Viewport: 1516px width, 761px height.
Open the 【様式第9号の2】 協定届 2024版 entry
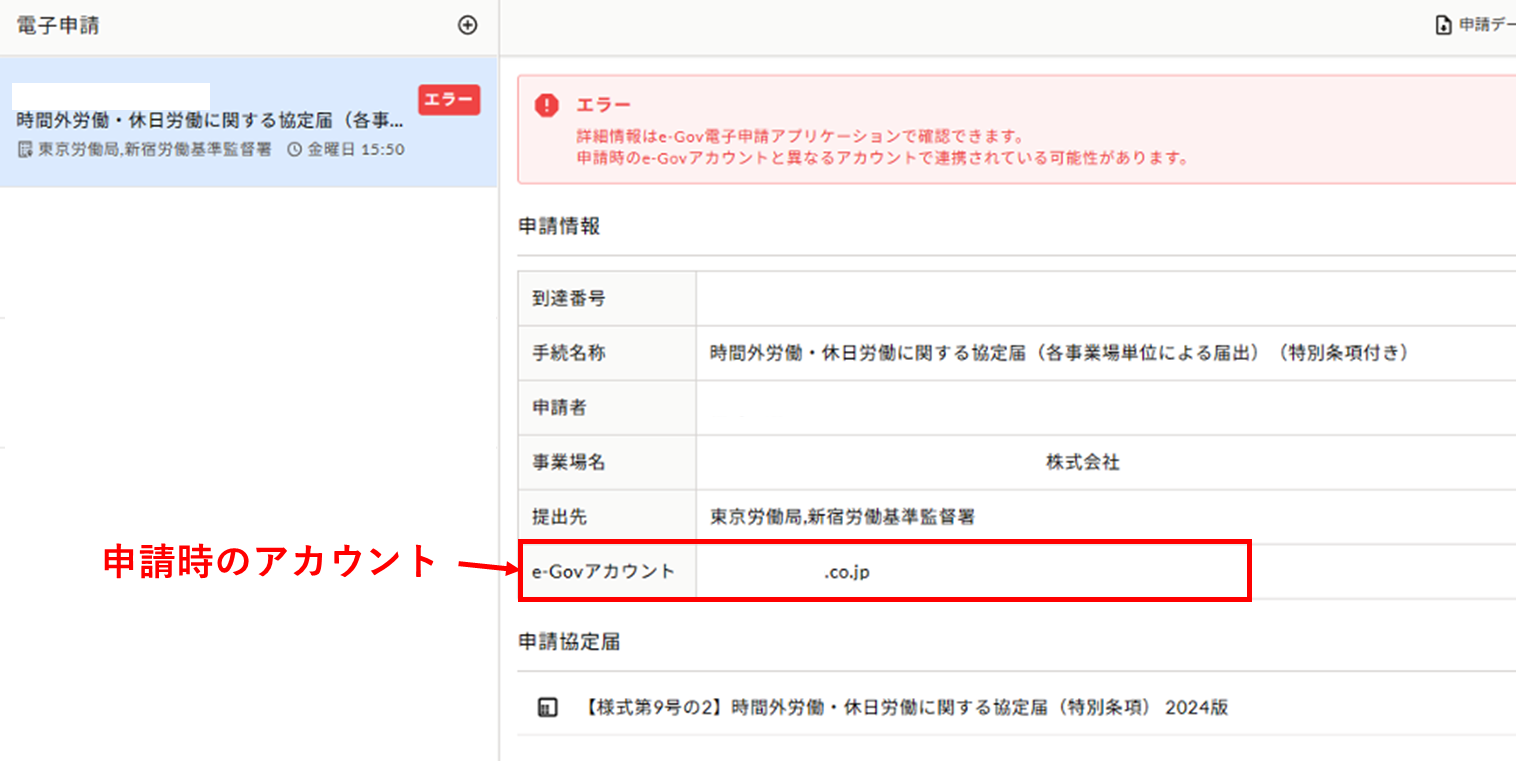click(x=904, y=708)
